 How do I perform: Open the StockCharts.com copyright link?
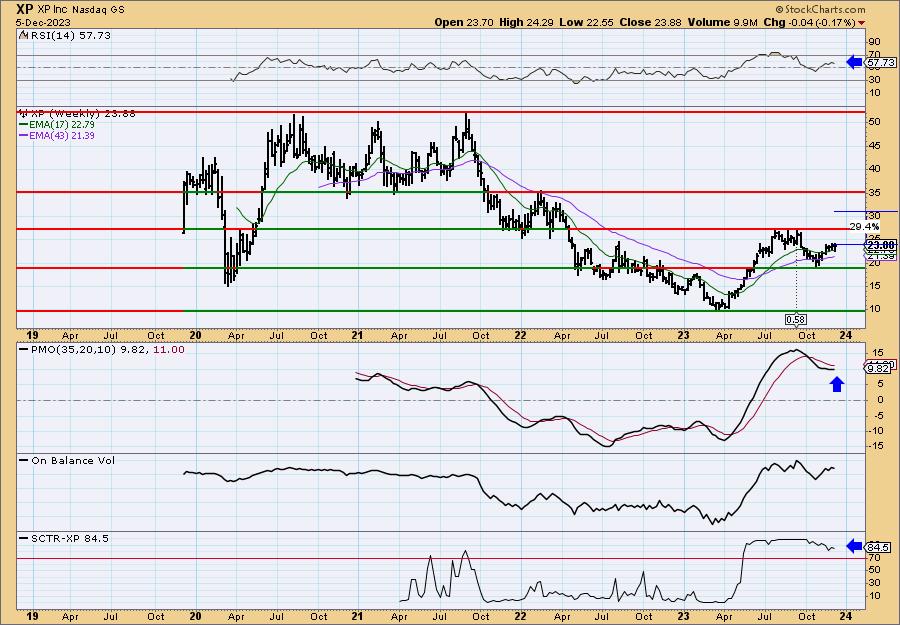point(820,10)
